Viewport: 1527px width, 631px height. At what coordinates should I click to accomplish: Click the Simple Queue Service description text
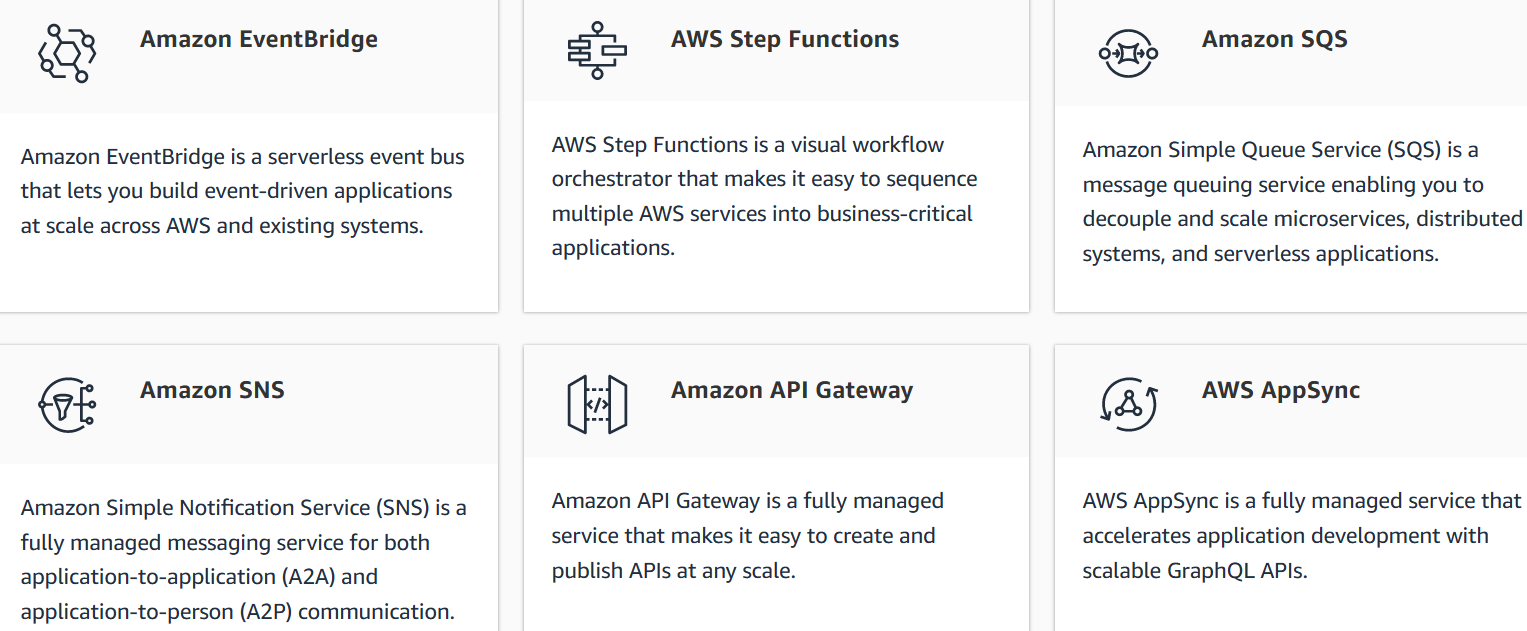click(x=1300, y=202)
